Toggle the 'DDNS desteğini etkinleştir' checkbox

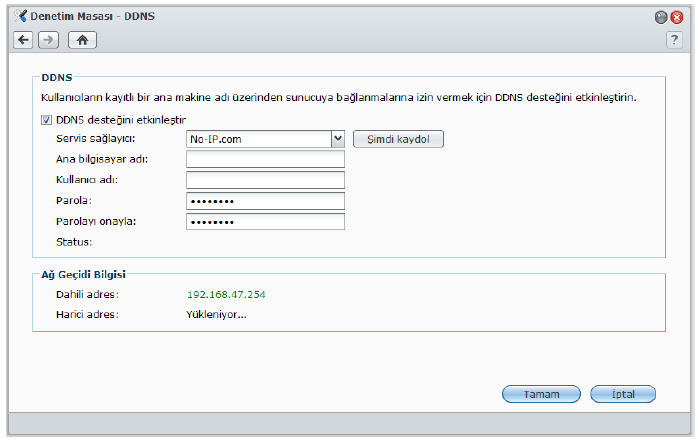[46, 120]
